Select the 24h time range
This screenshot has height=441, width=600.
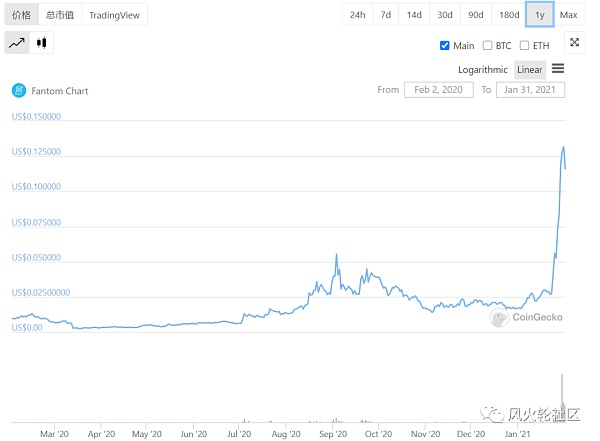click(357, 15)
